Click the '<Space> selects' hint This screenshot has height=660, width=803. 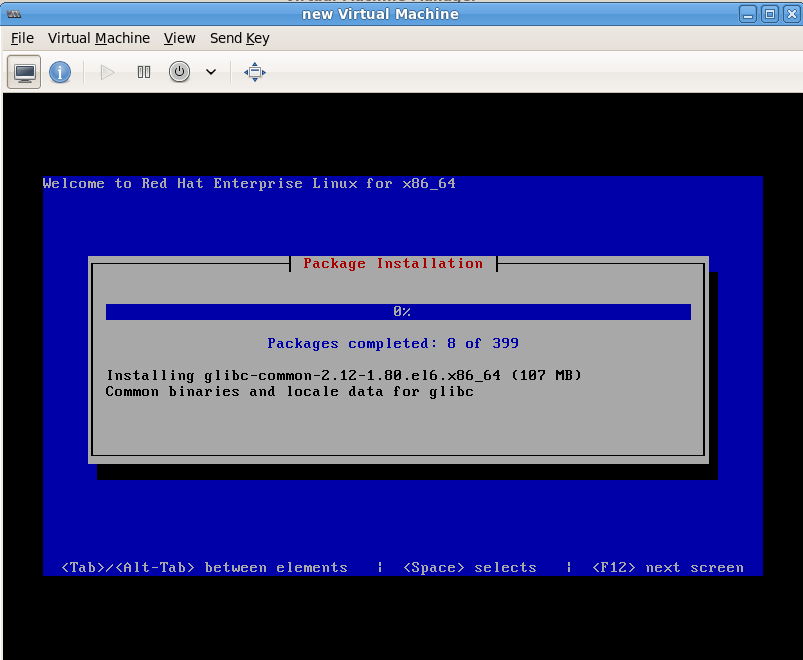(x=470, y=568)
